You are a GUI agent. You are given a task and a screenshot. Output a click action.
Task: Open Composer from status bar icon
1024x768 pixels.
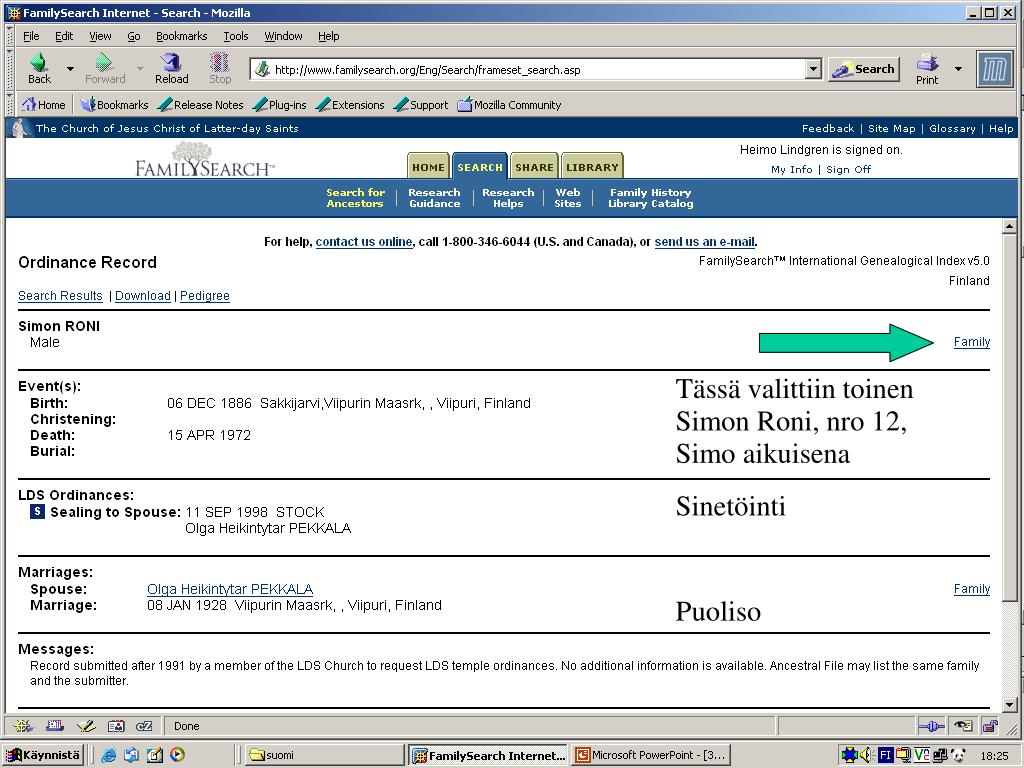86,726
